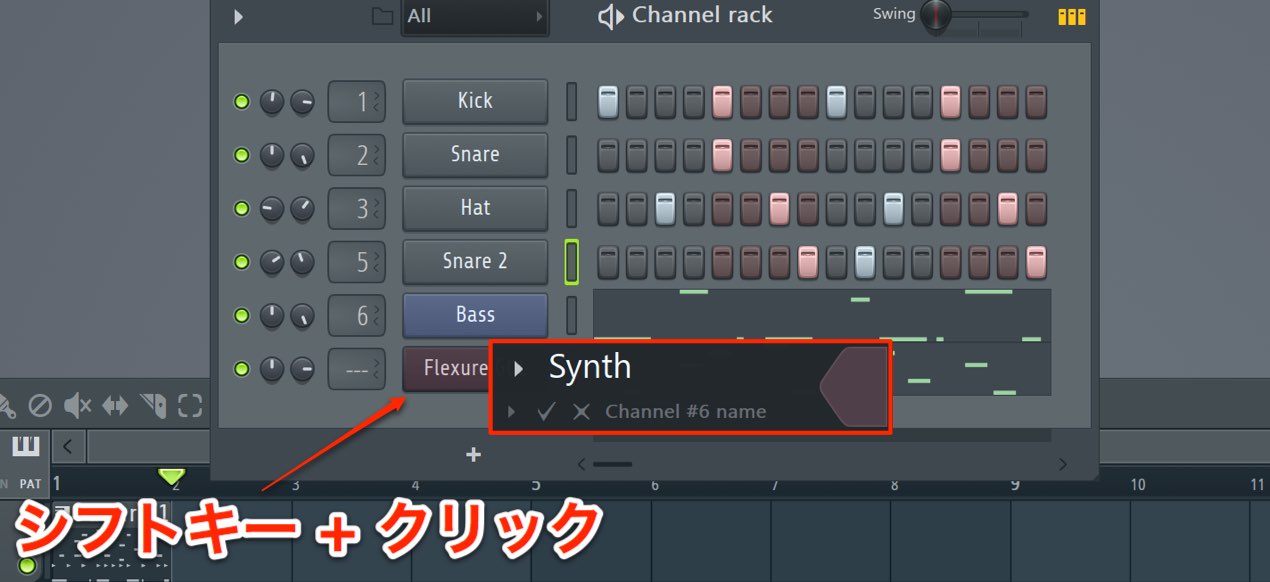Screen dimensions: 1270x582
Task: Open Bass channel piano roll preview
Action: [822, 315]
